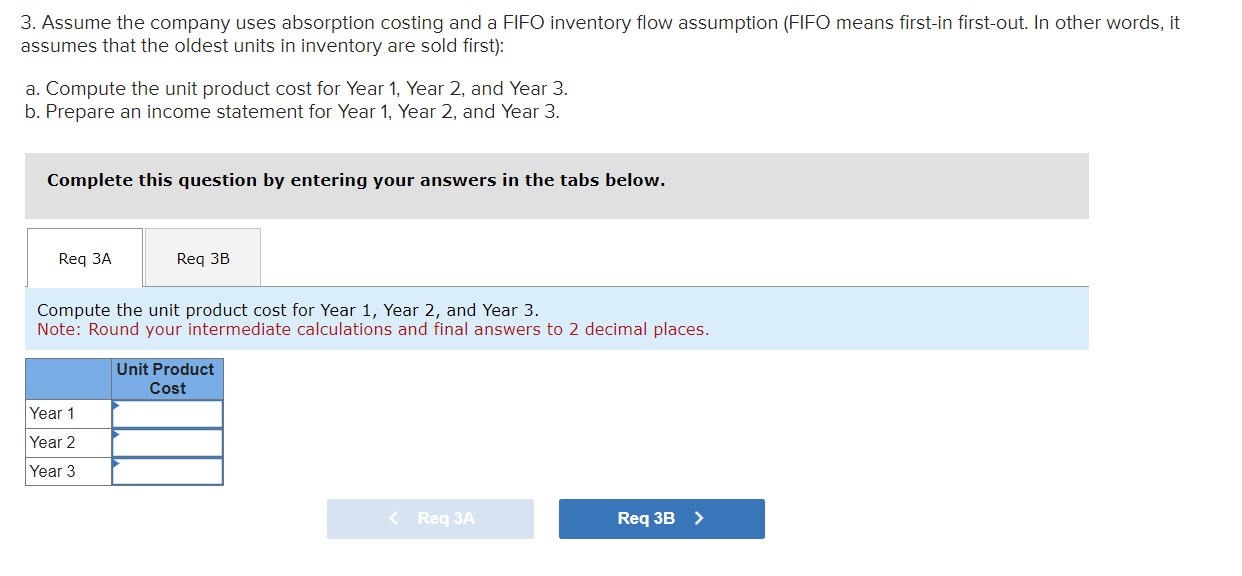
Task: Click the back chevron on Req 3A button
Action: tap(393, 518)
